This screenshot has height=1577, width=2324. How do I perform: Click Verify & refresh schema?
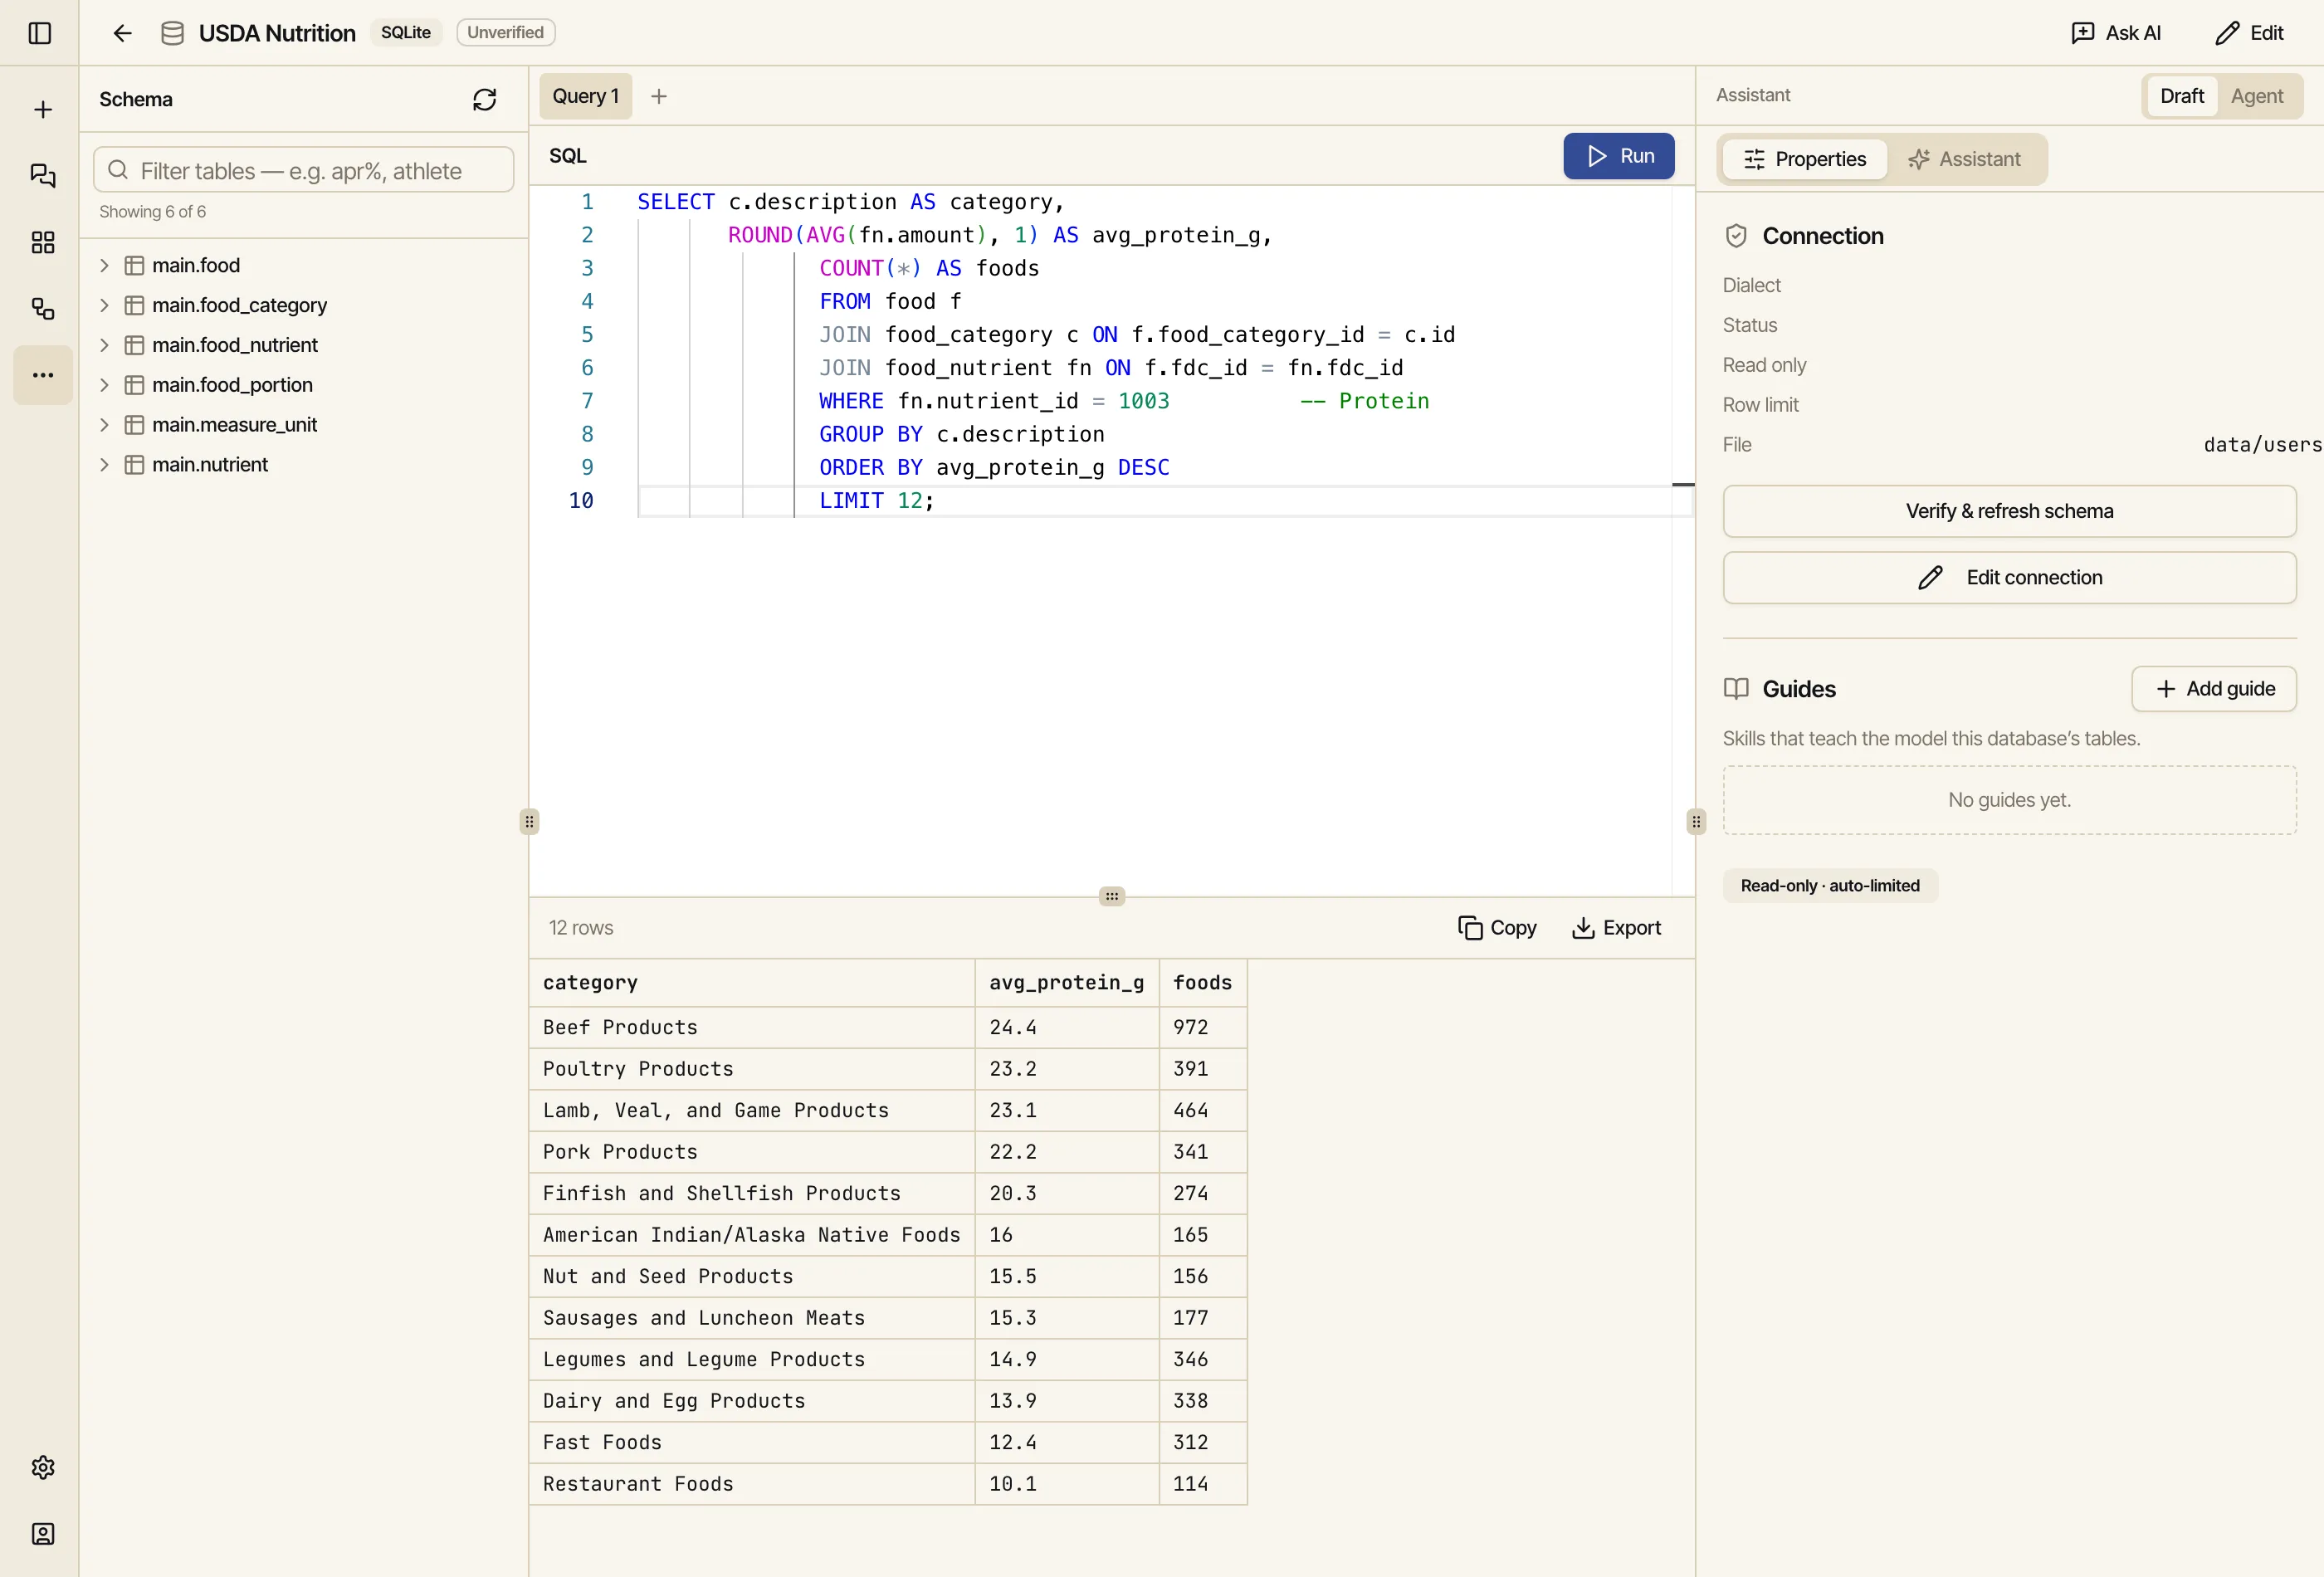2009,511
